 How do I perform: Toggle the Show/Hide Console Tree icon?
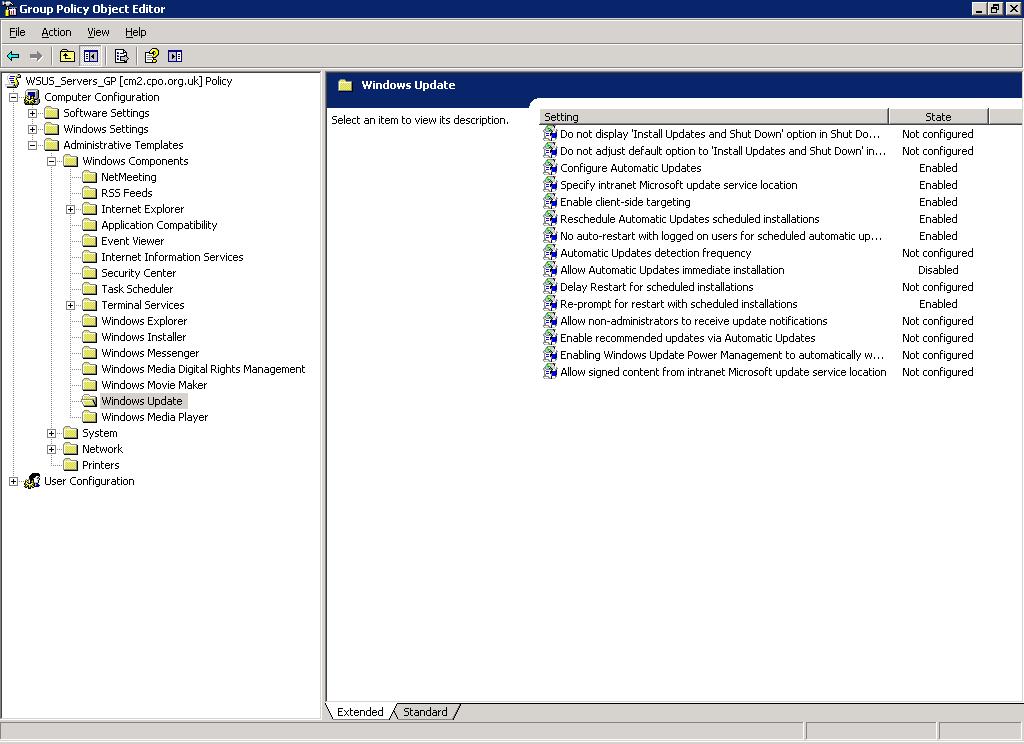pyautogui.click(x=90, y=56)
